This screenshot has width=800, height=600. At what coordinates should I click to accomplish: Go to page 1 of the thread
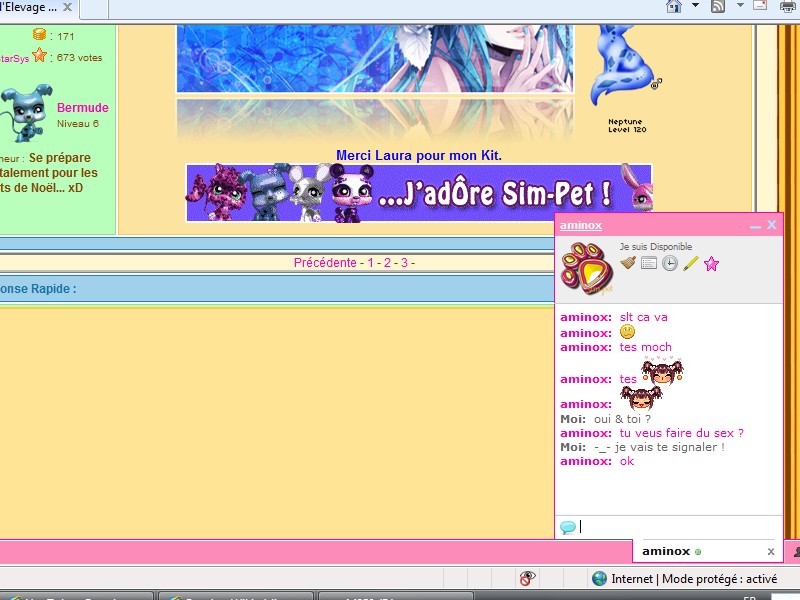click(370, 263)
